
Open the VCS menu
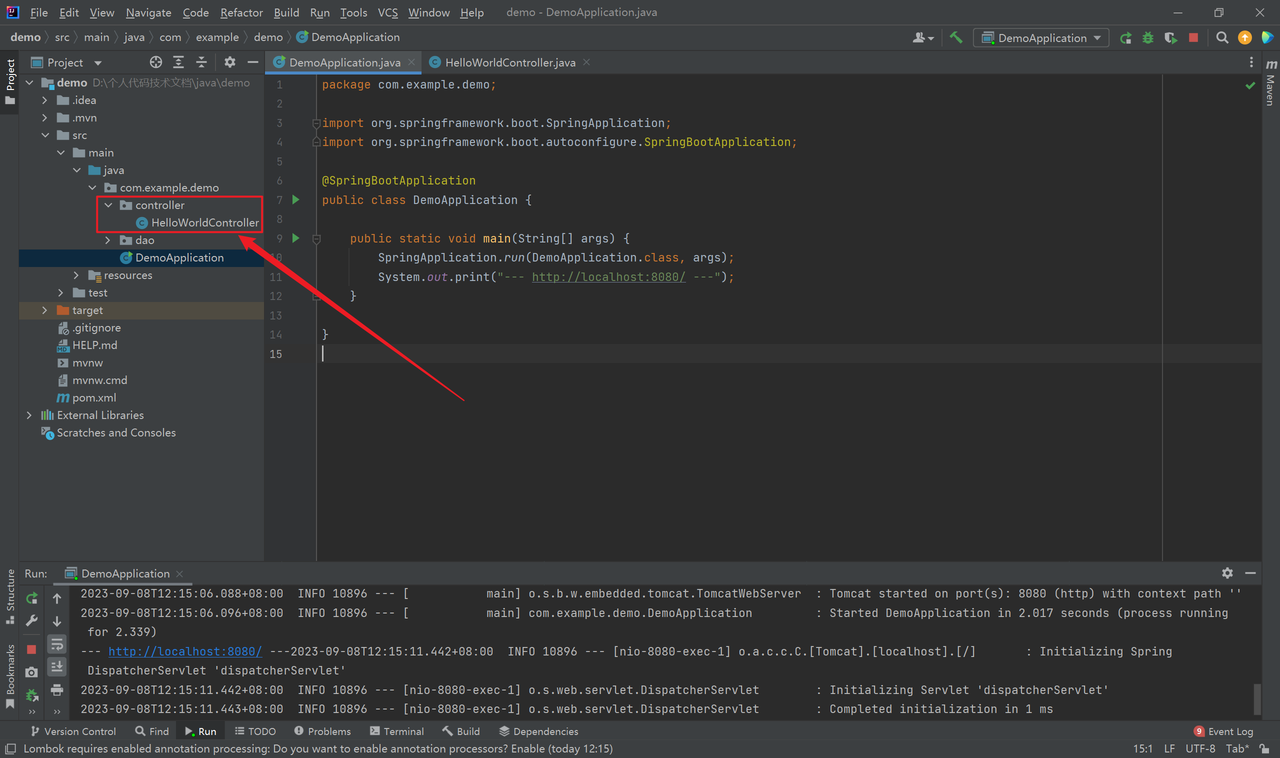388,13
